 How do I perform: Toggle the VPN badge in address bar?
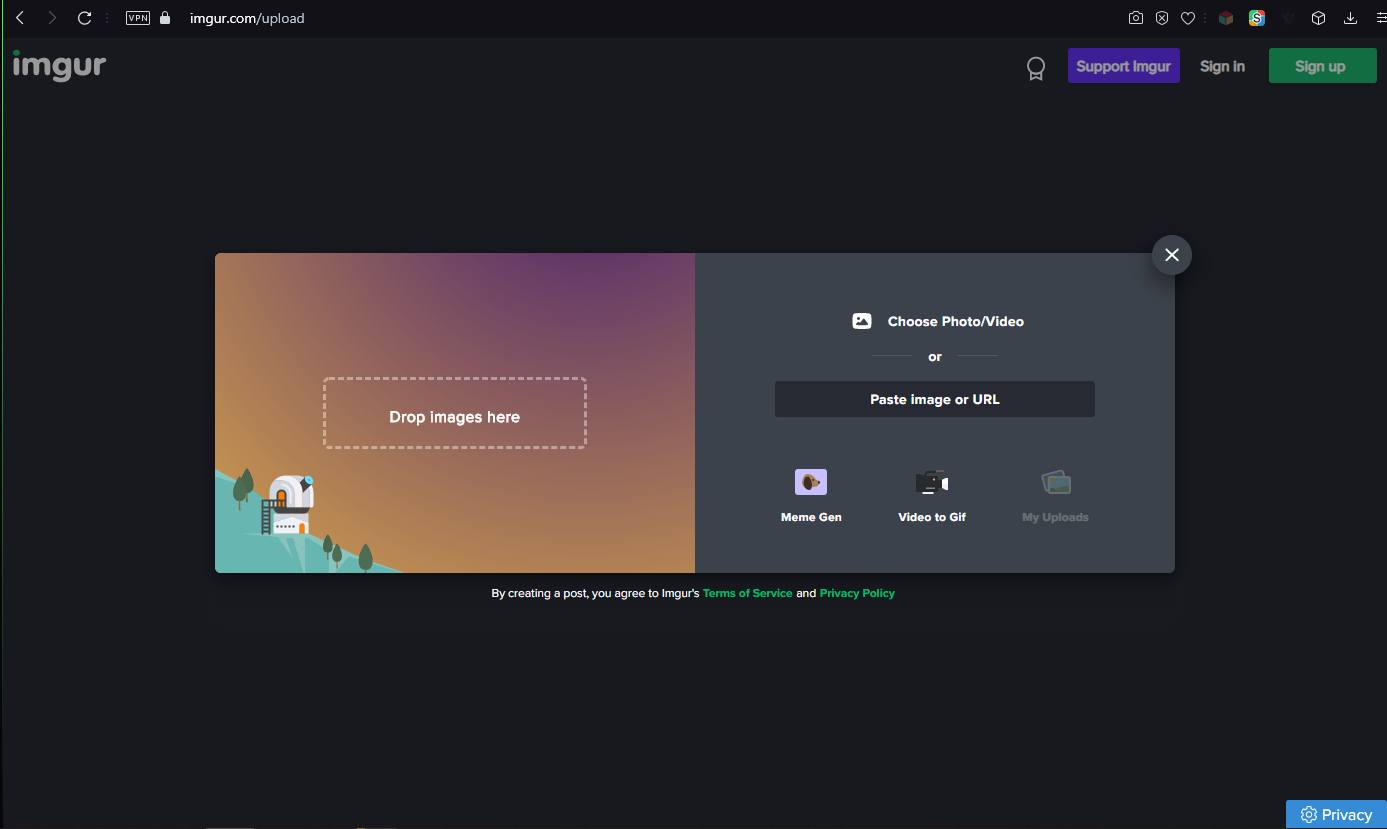(x=138, y=18)
